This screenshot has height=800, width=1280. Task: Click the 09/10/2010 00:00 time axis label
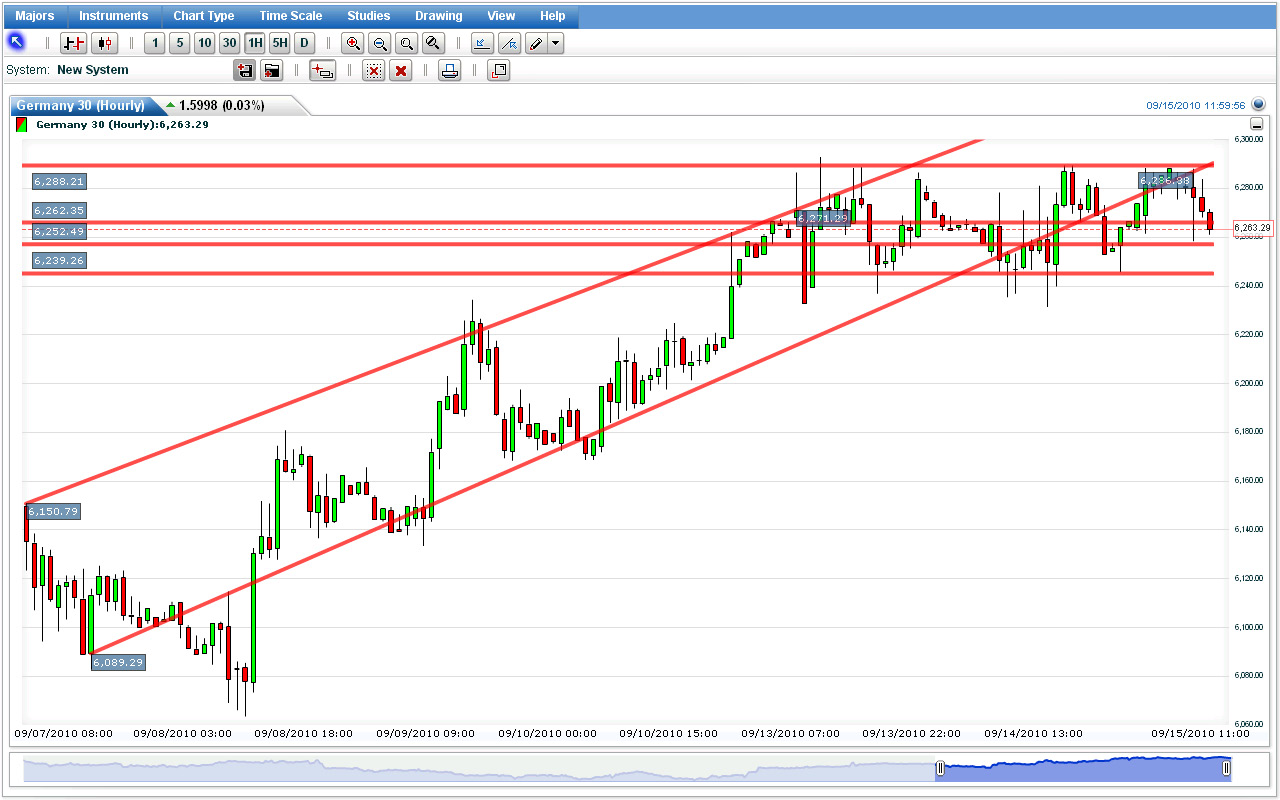tap(546, 733)
